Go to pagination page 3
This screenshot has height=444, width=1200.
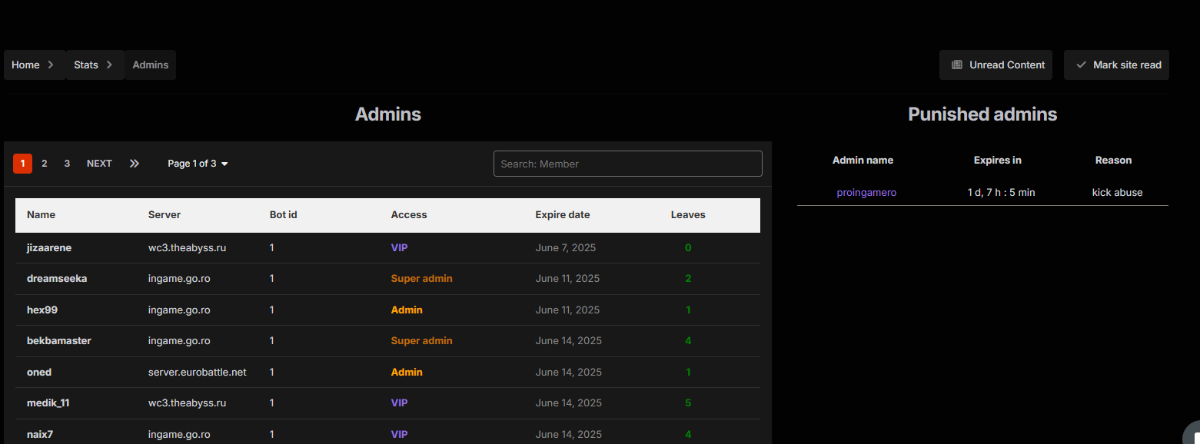point(67,164)
